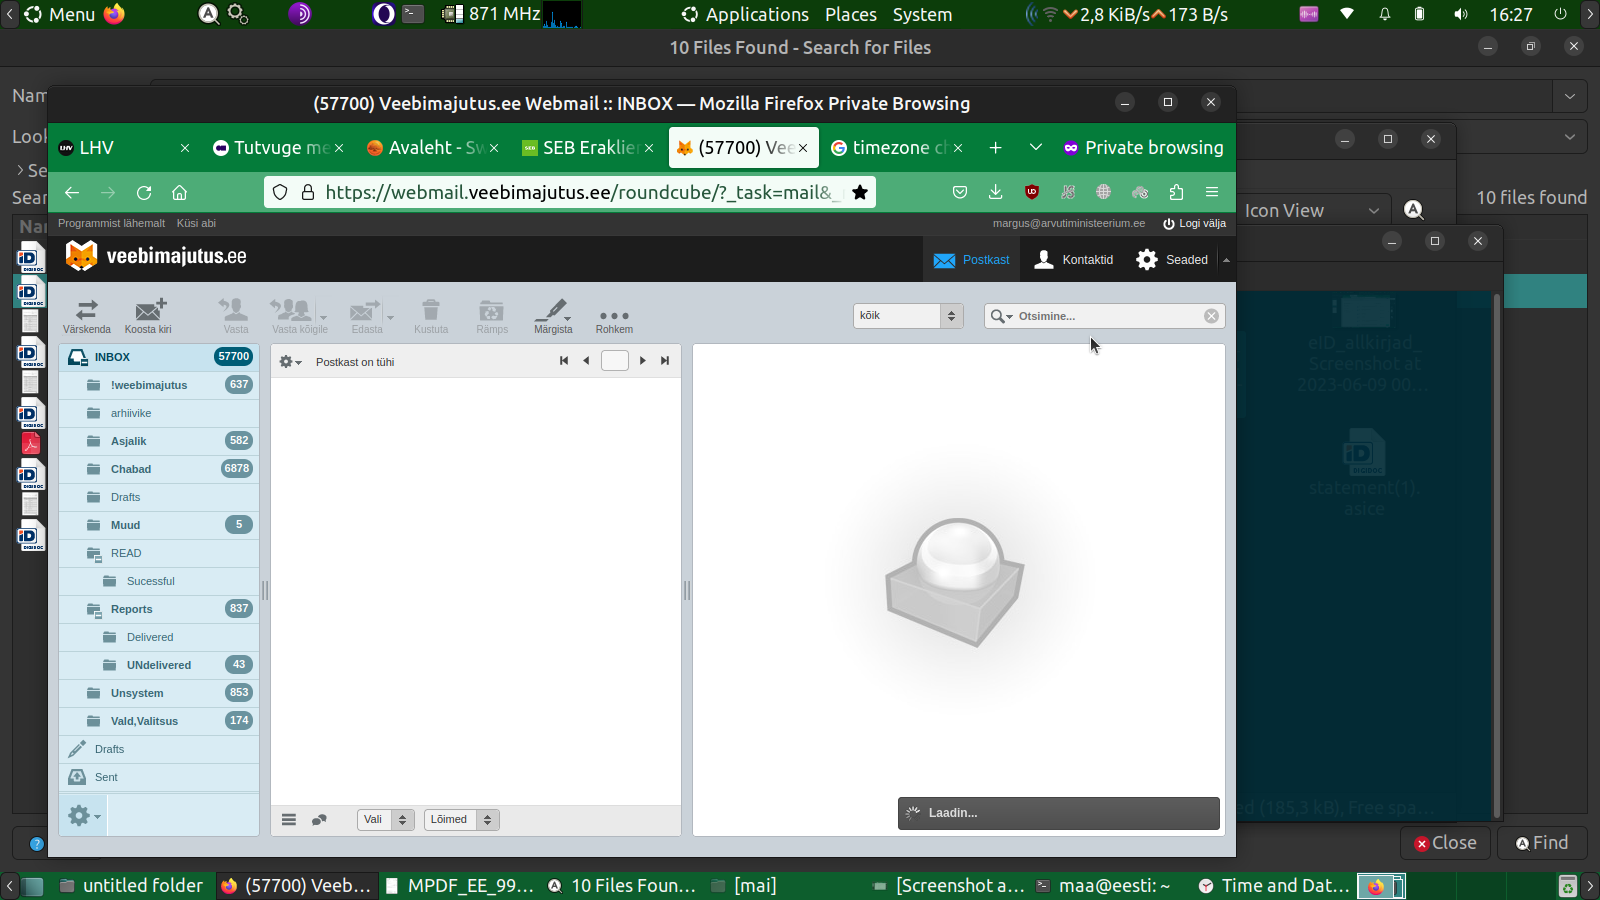Click the Vasta reply icon
Image resolution: width=1600 pixels, height=900 pixels.
click(x=235, y=316)
